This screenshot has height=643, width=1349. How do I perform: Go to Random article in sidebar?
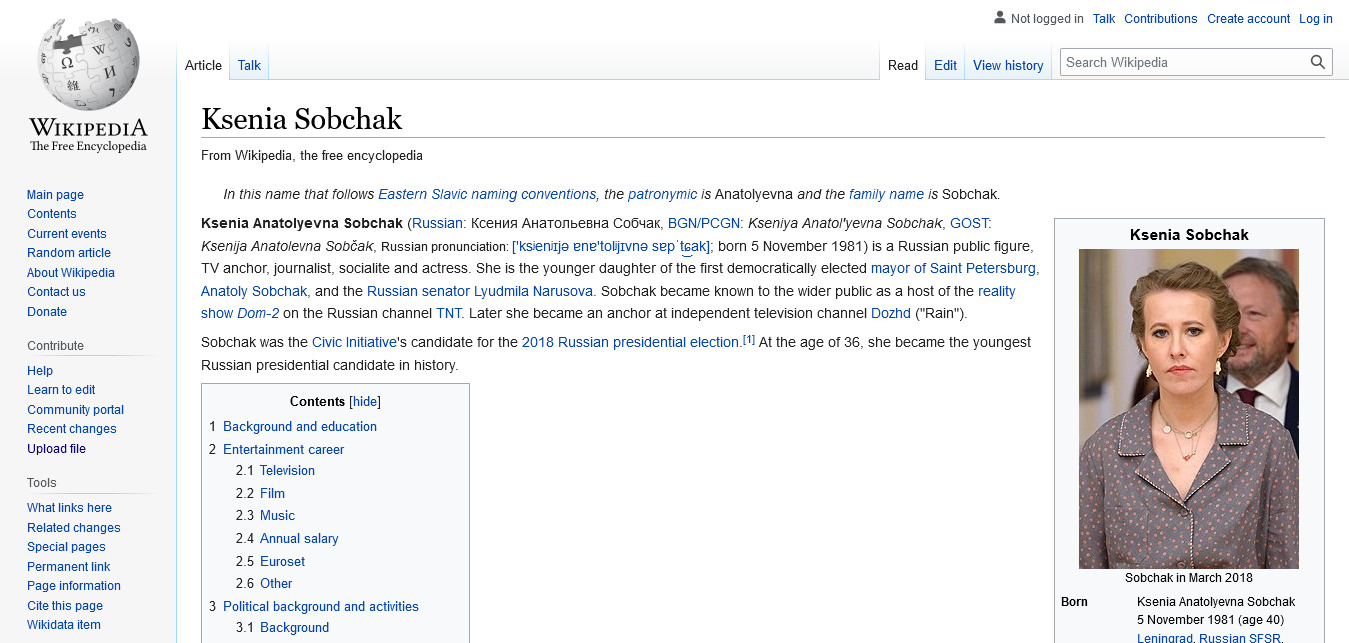tap(69, 253)
